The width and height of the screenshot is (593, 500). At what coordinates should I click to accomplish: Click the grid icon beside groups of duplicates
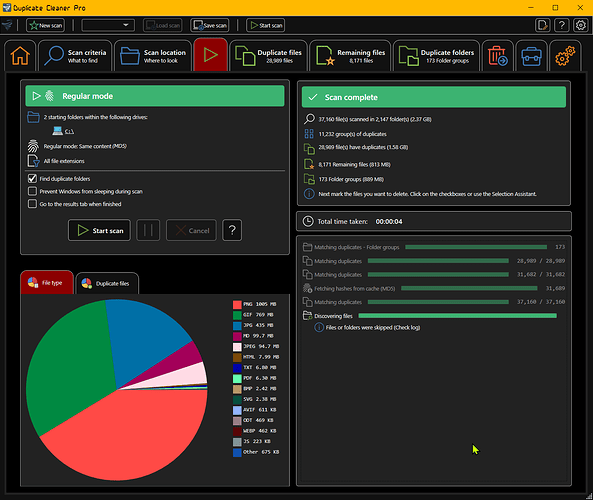click(x=309, y=134)
